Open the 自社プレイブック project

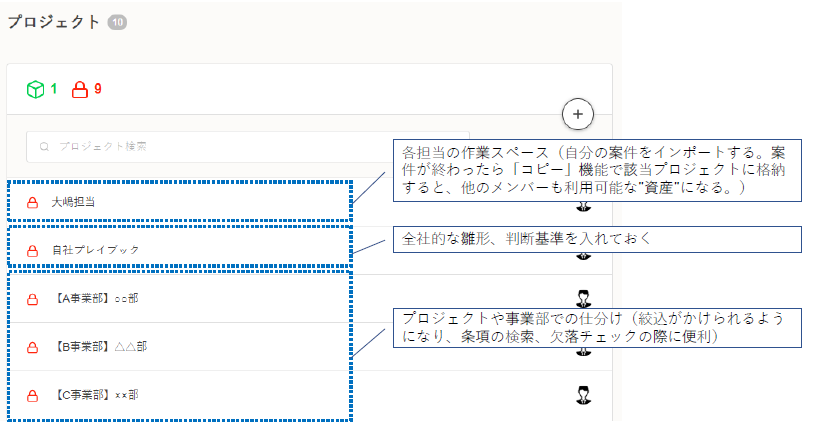pyautogui.click(x=95, y=249)
